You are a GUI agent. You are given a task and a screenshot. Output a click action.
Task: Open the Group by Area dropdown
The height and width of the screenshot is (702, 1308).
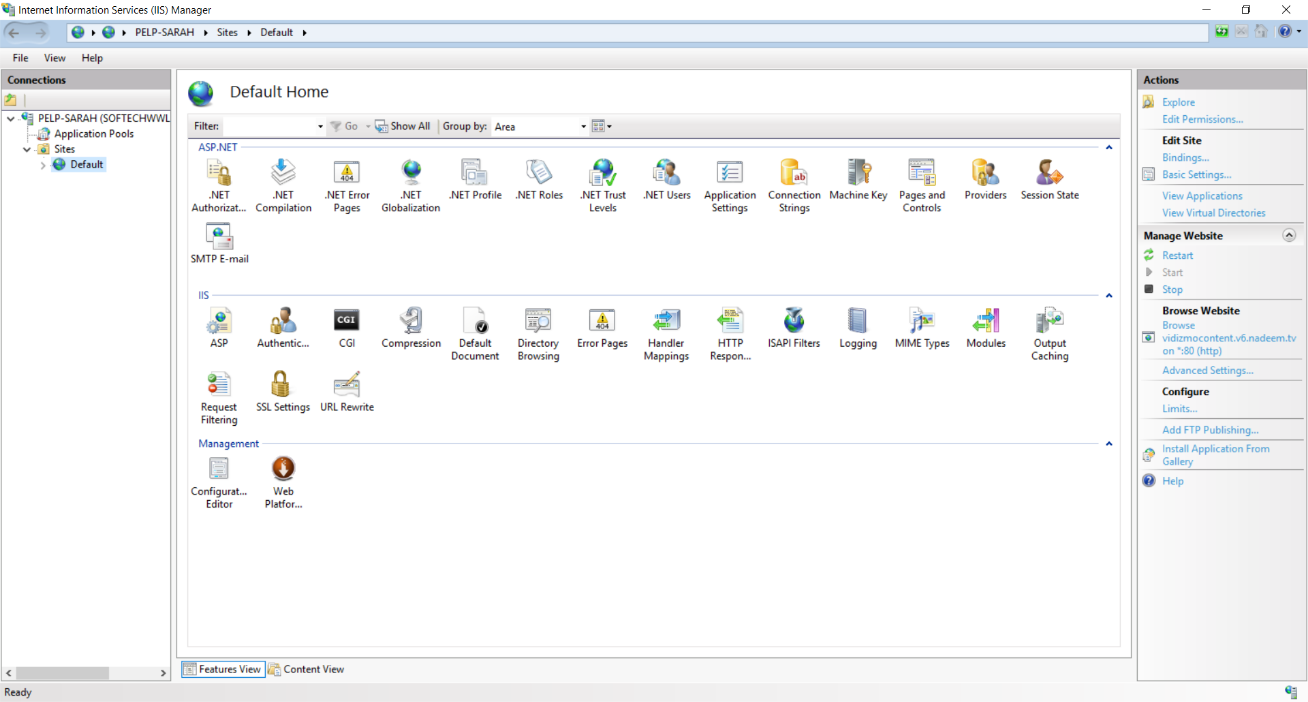point(540,127)
